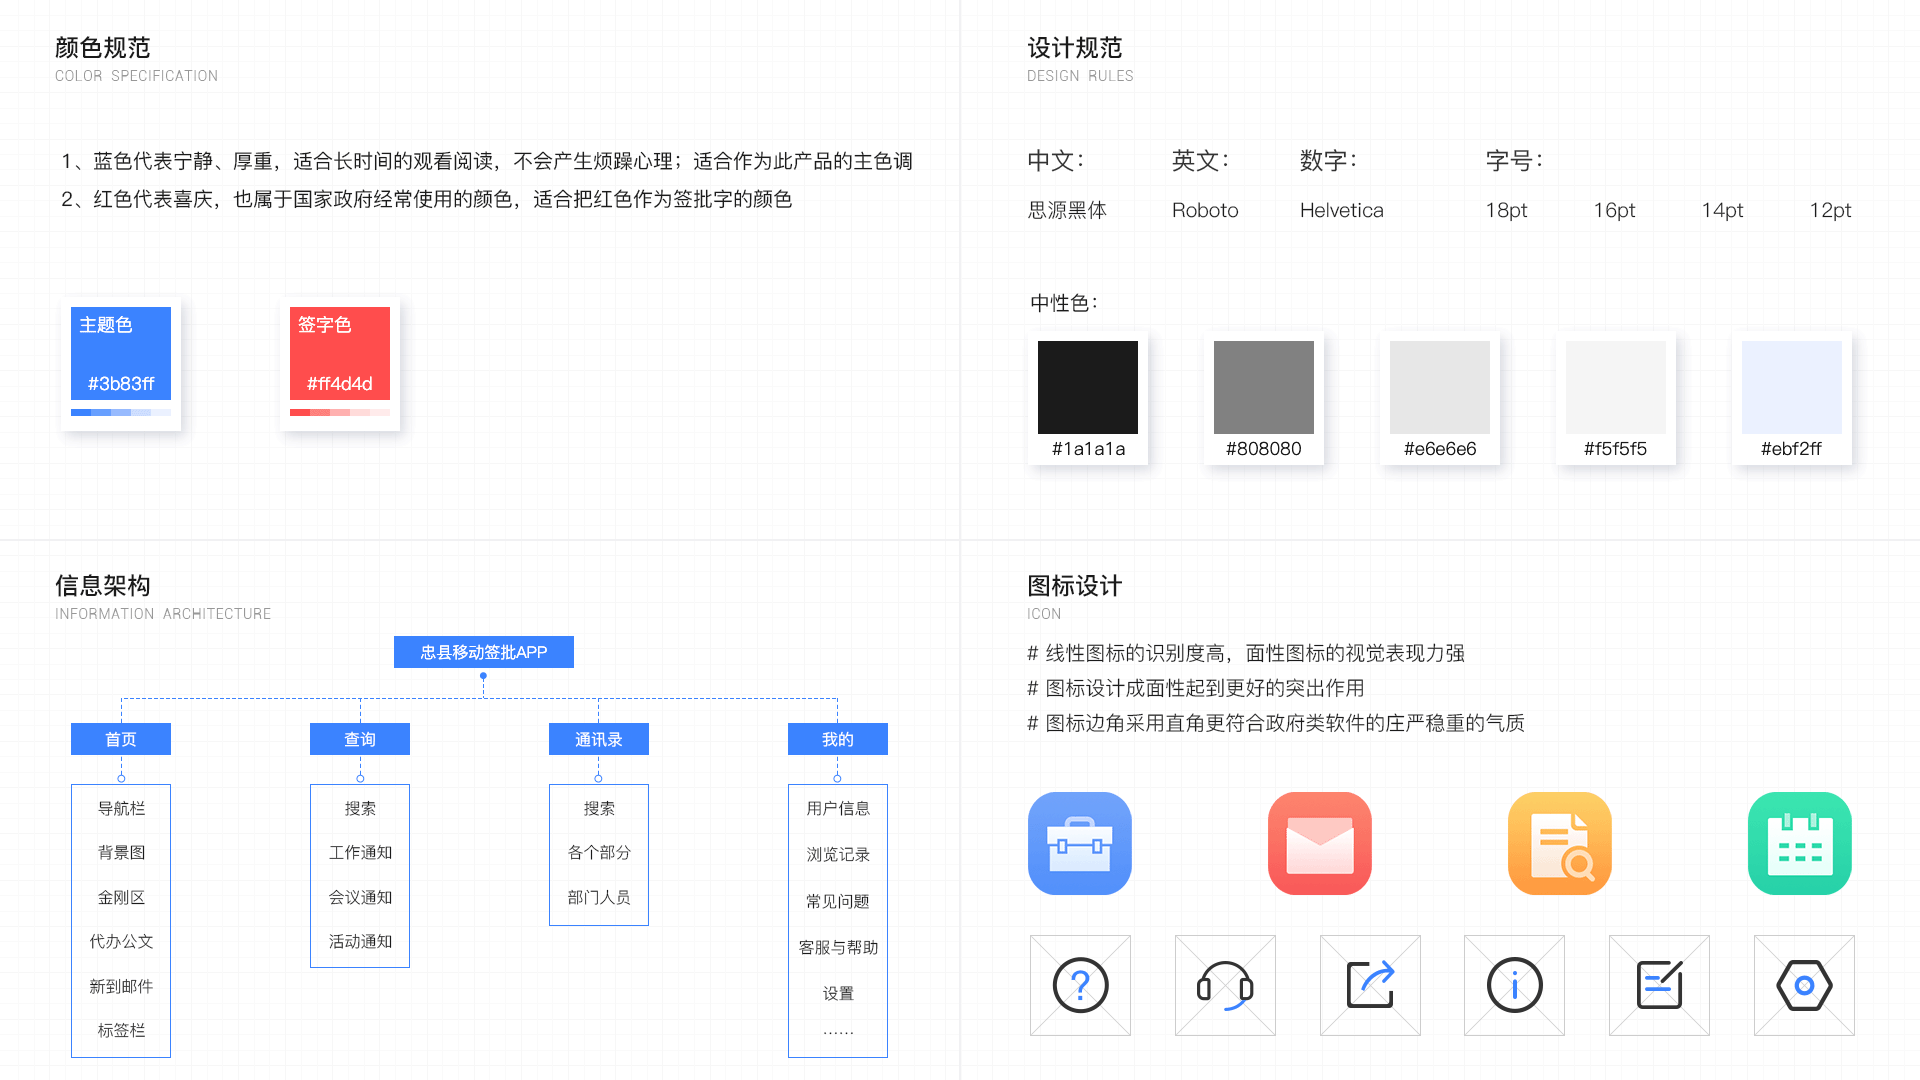This screenshot has width=1920, height=1080.
Task: Pick the light gray #e6e6e6 swatch
Action: [x=1440, y=387]
